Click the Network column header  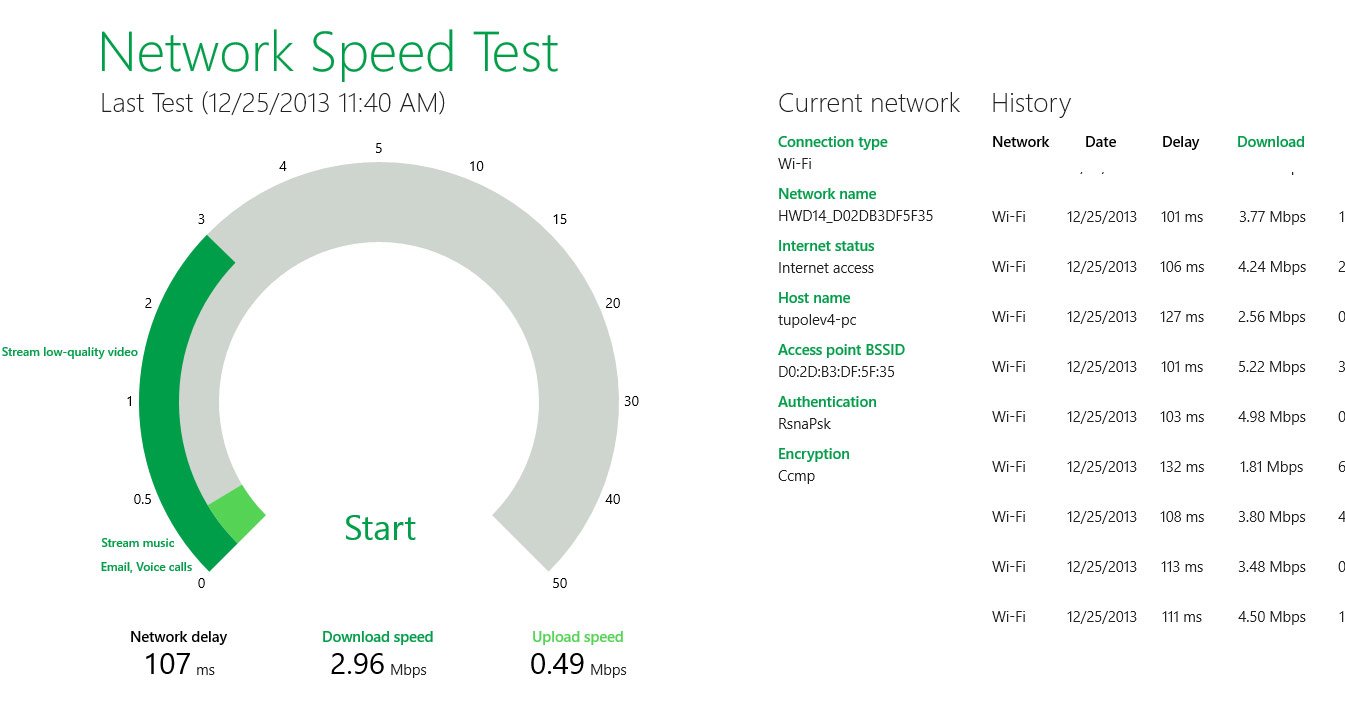click(1020, 142)
